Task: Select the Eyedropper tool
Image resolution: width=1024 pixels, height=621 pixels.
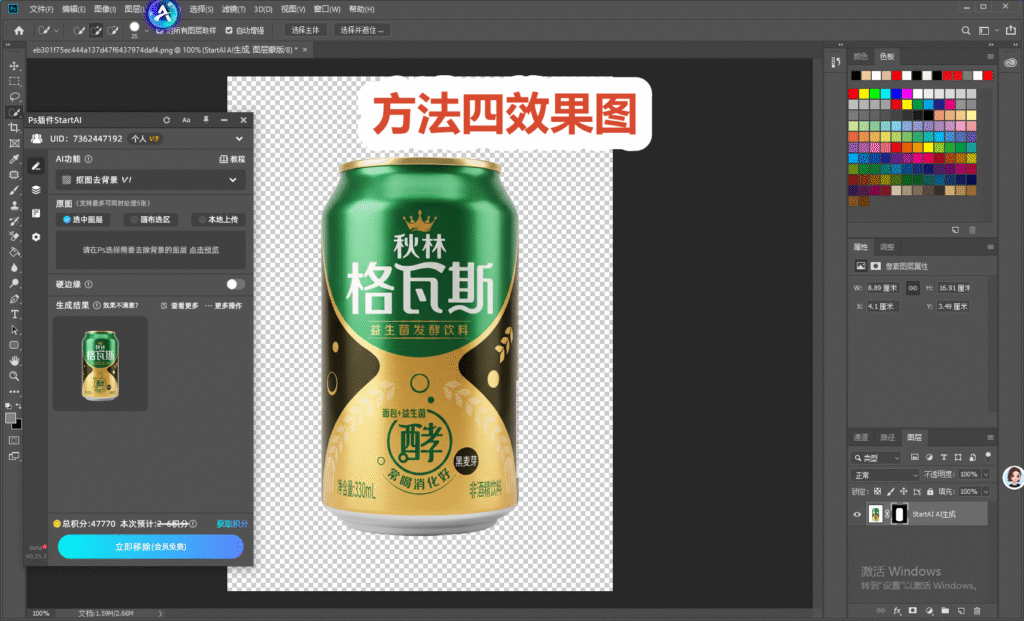Action: coord(14,159)
